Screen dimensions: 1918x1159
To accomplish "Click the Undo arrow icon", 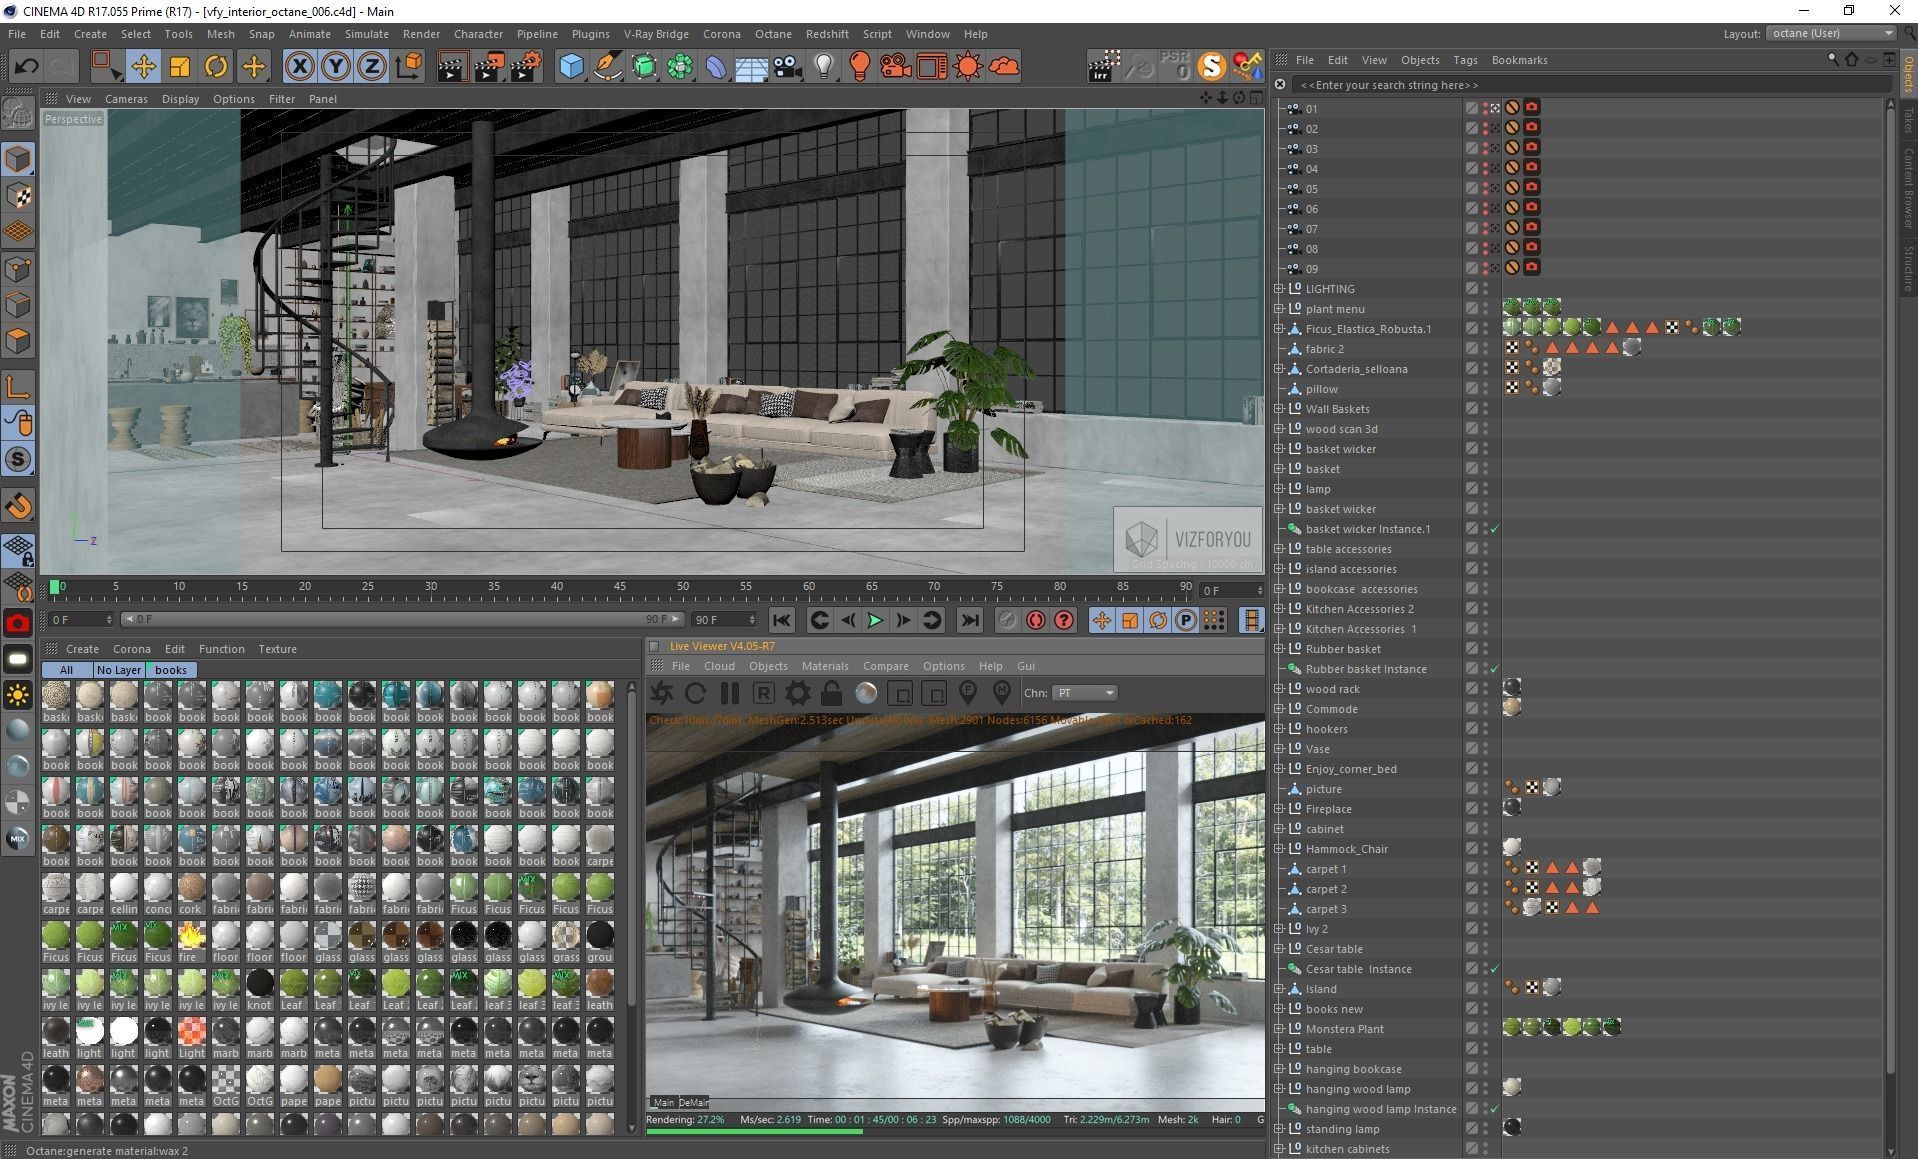I will 26,67.
